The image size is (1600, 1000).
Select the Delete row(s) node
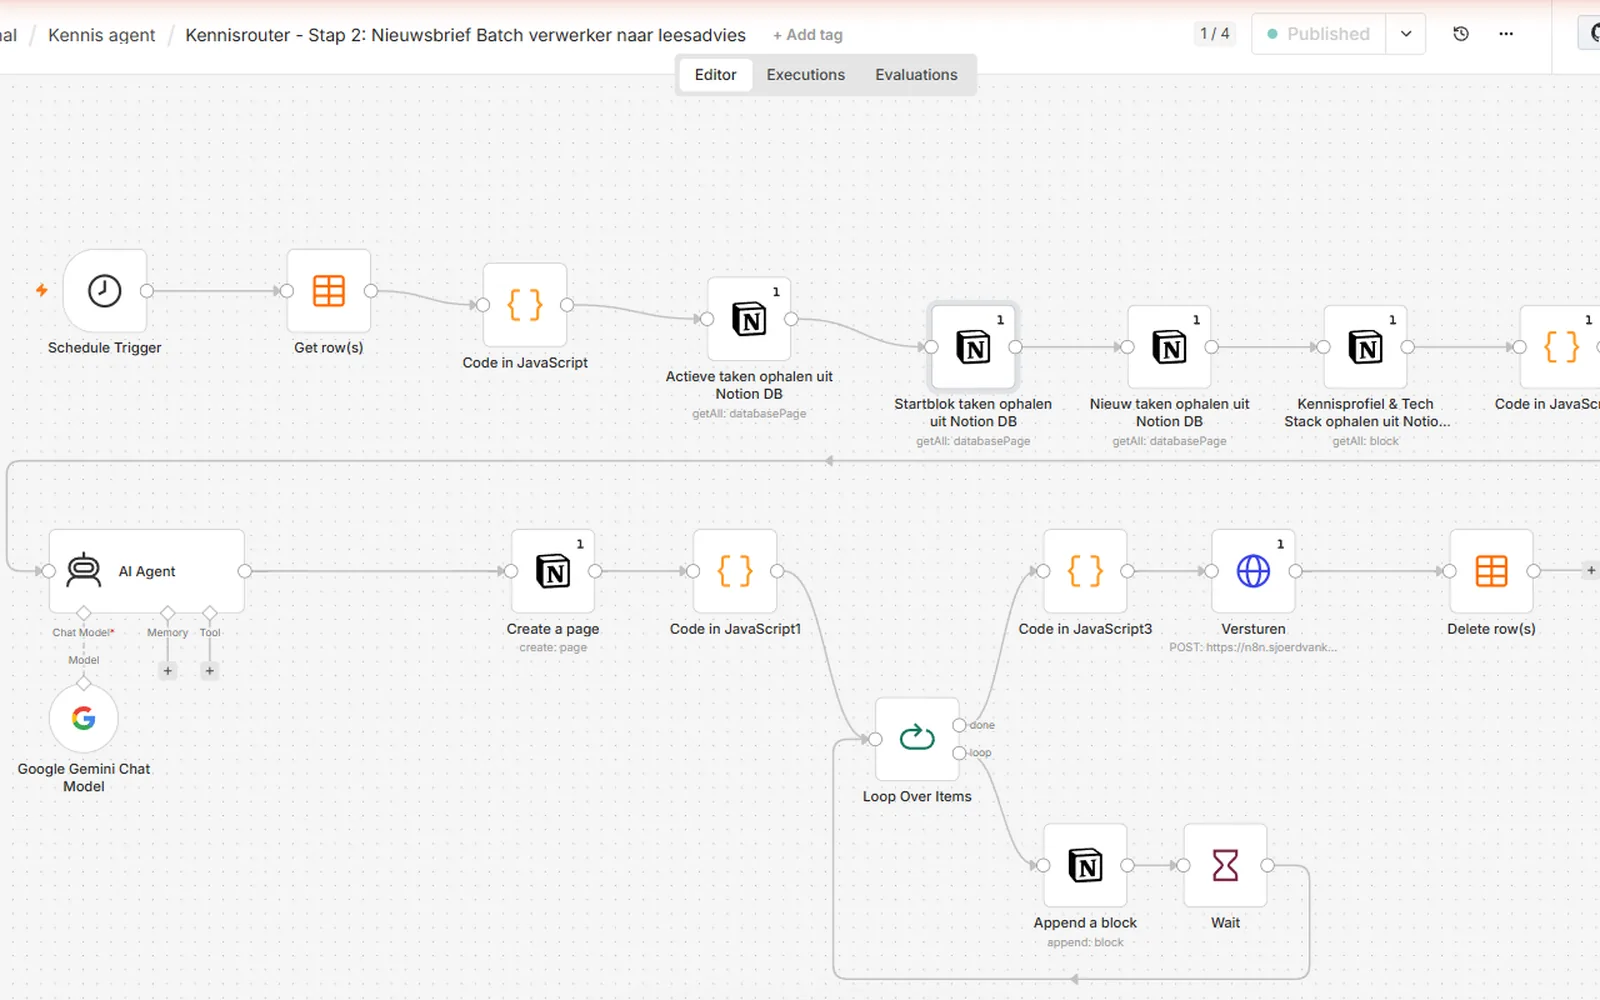point(1491,571)
